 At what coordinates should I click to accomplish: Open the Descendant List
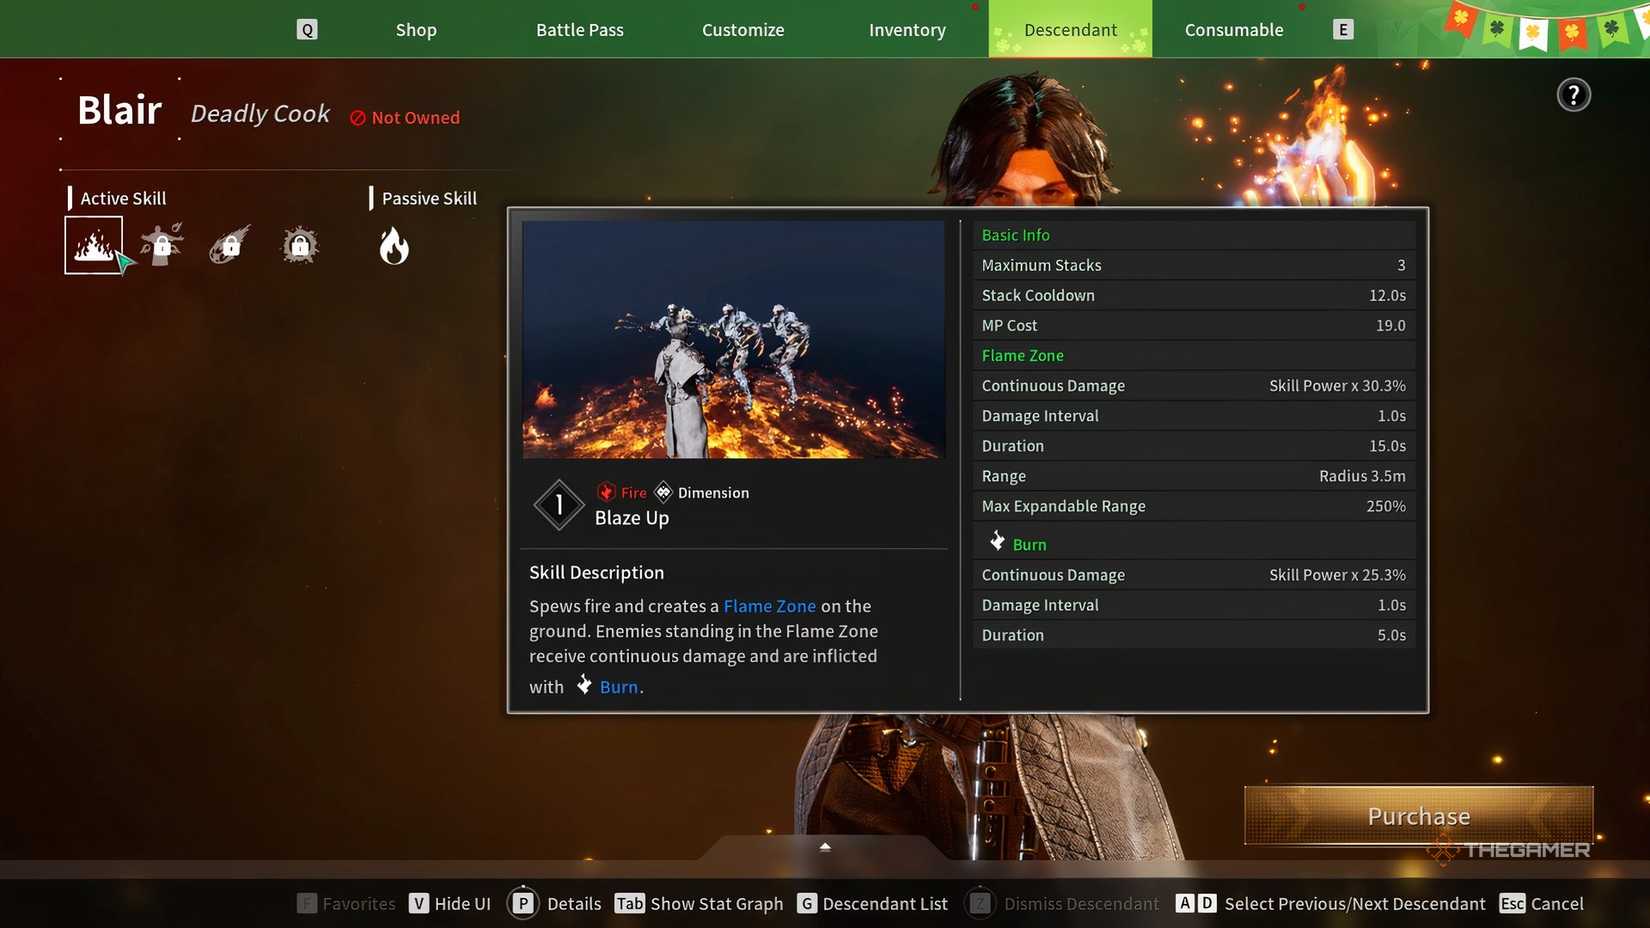[872, 904]
